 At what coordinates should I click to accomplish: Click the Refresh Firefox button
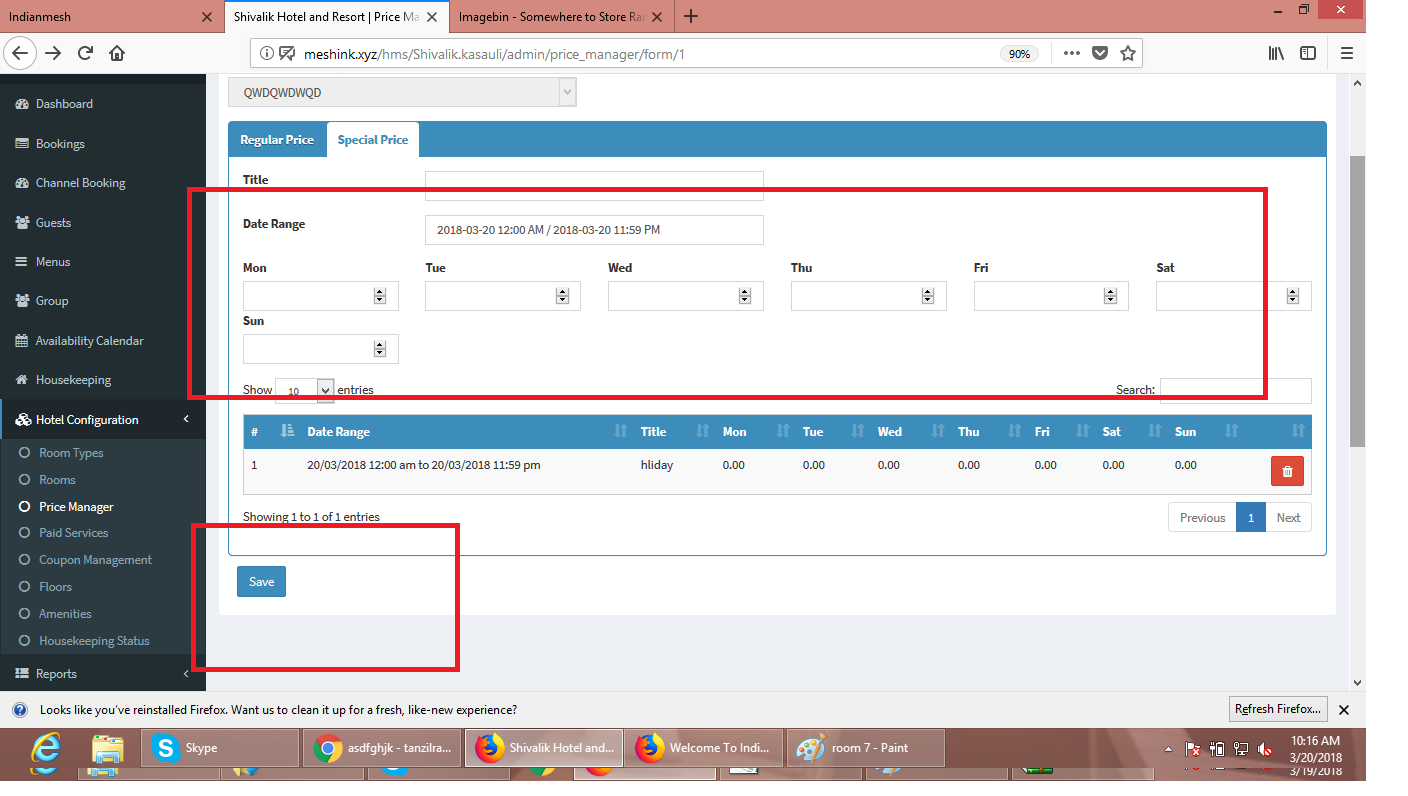pyautogui.click(x=1278, y=709)
